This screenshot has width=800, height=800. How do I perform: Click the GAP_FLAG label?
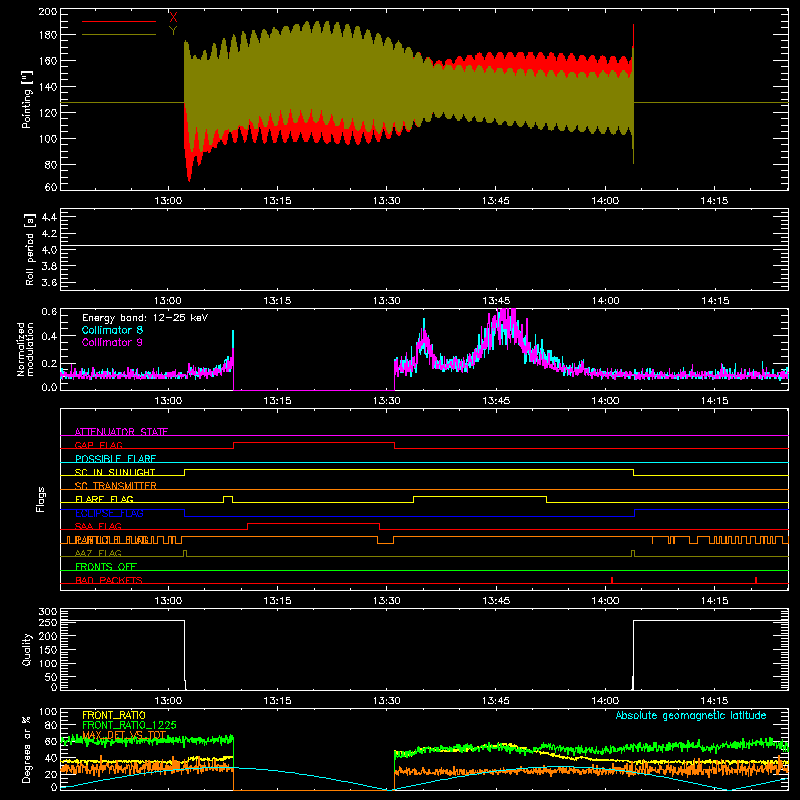(98, 445)
